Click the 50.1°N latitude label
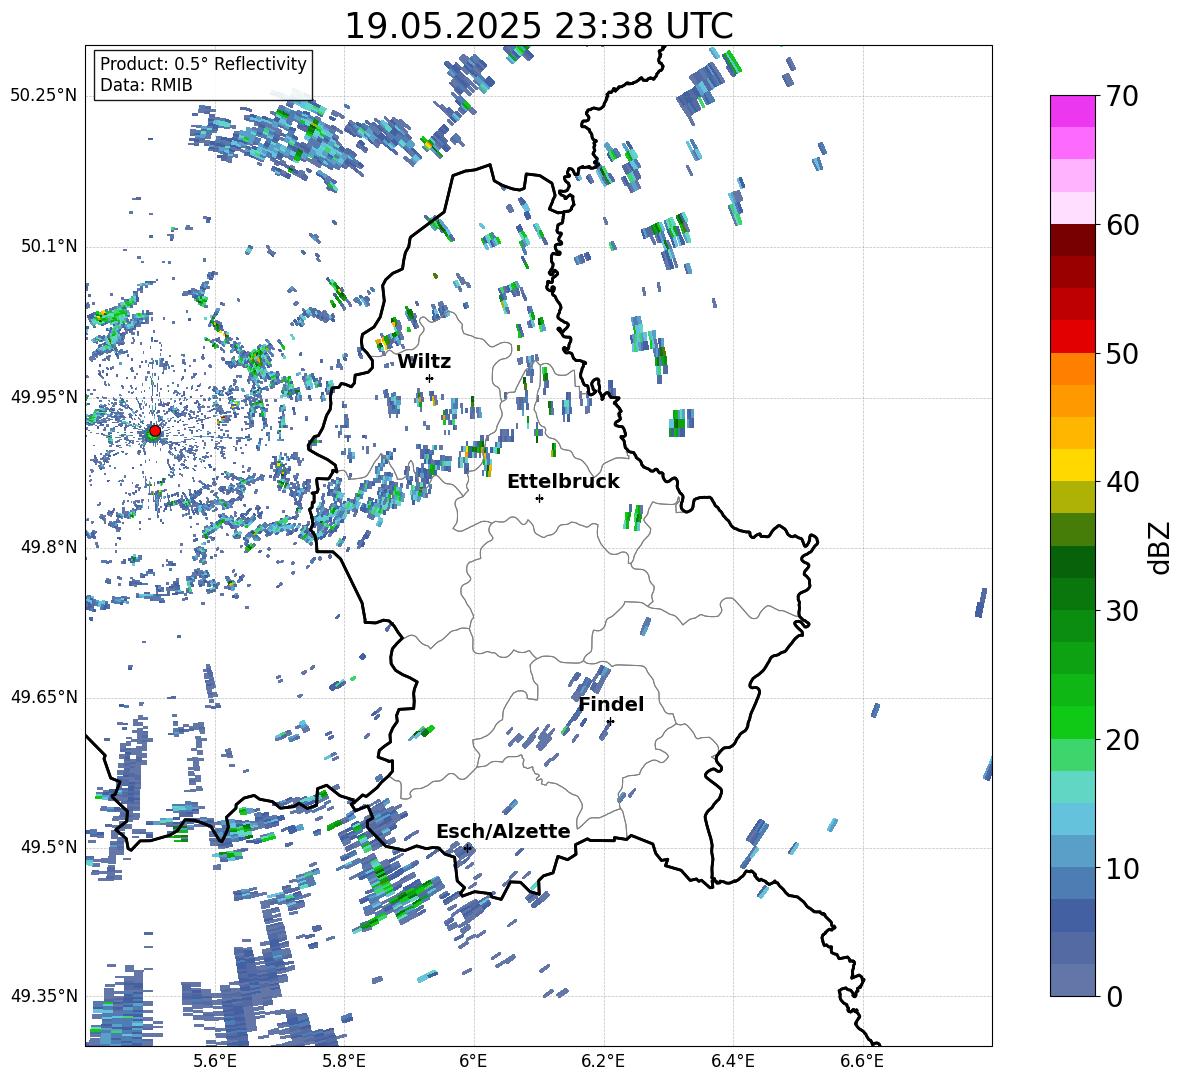This screenshot has width=1184, height=1081. coord(48,246)
